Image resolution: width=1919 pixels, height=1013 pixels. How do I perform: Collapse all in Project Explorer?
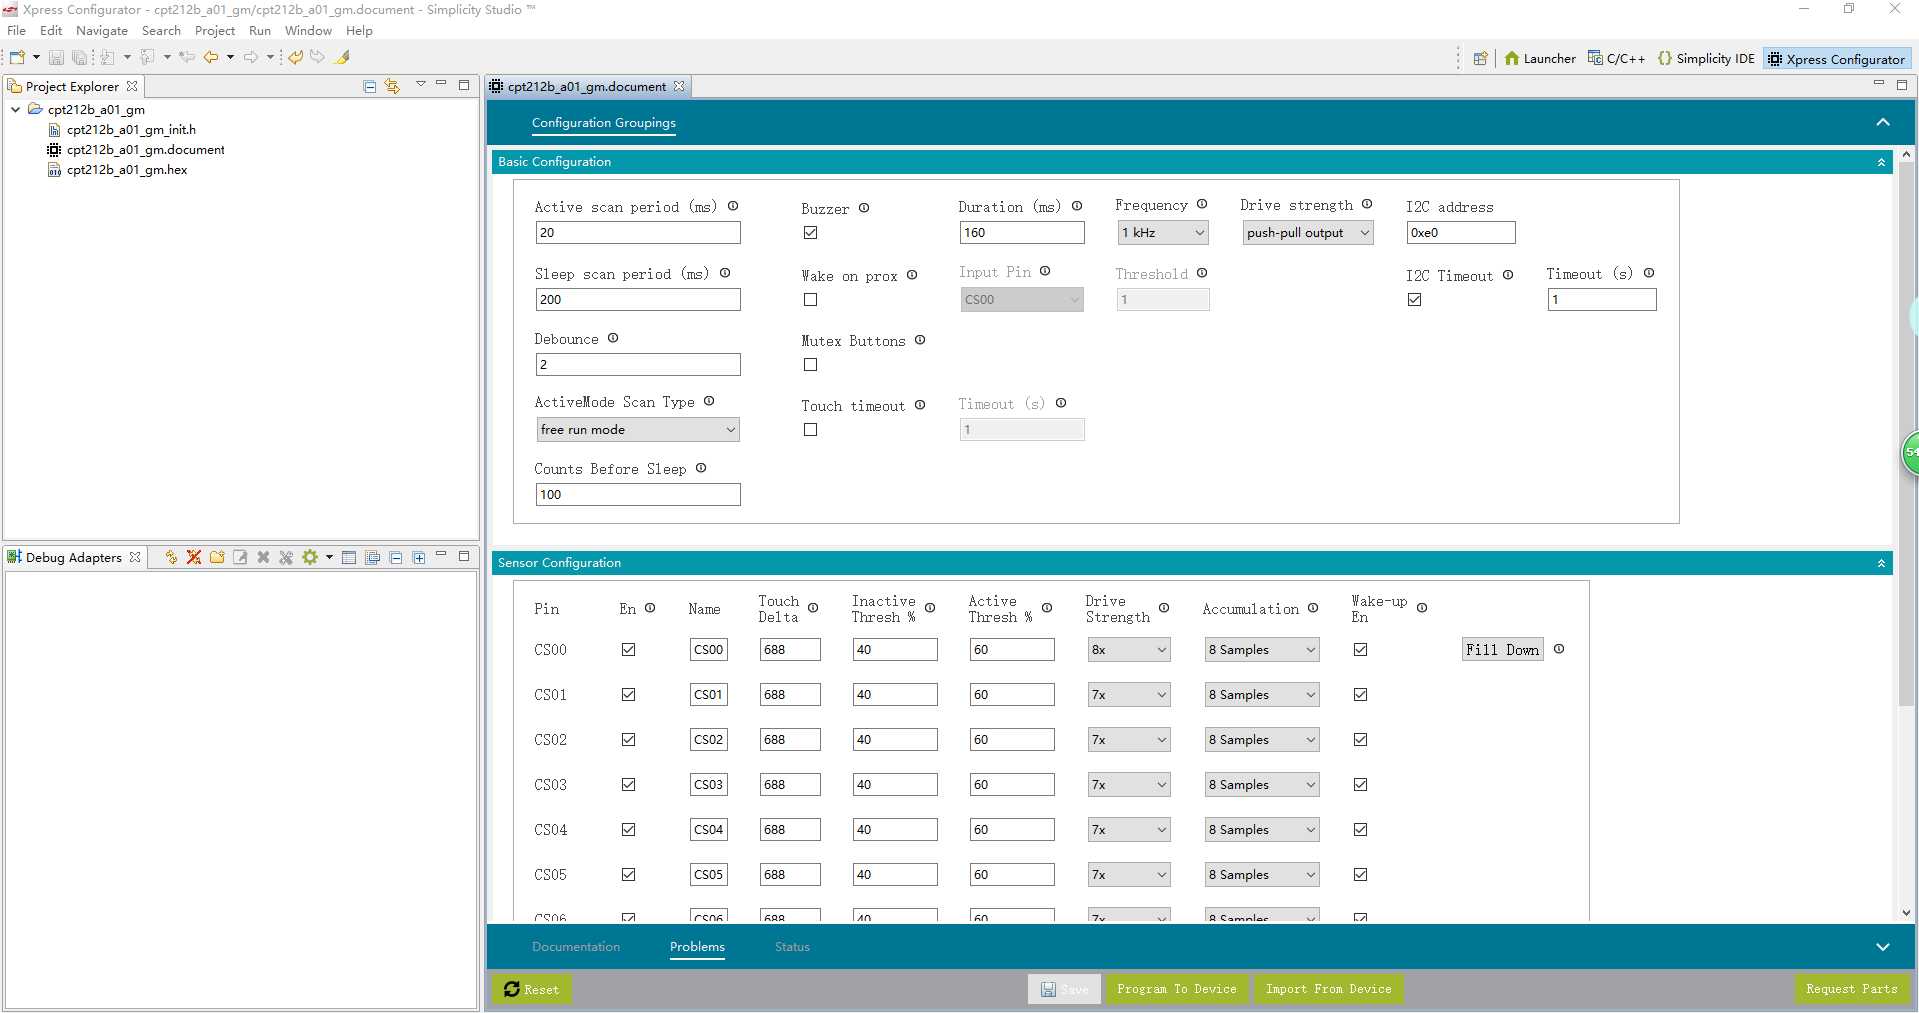369,86
